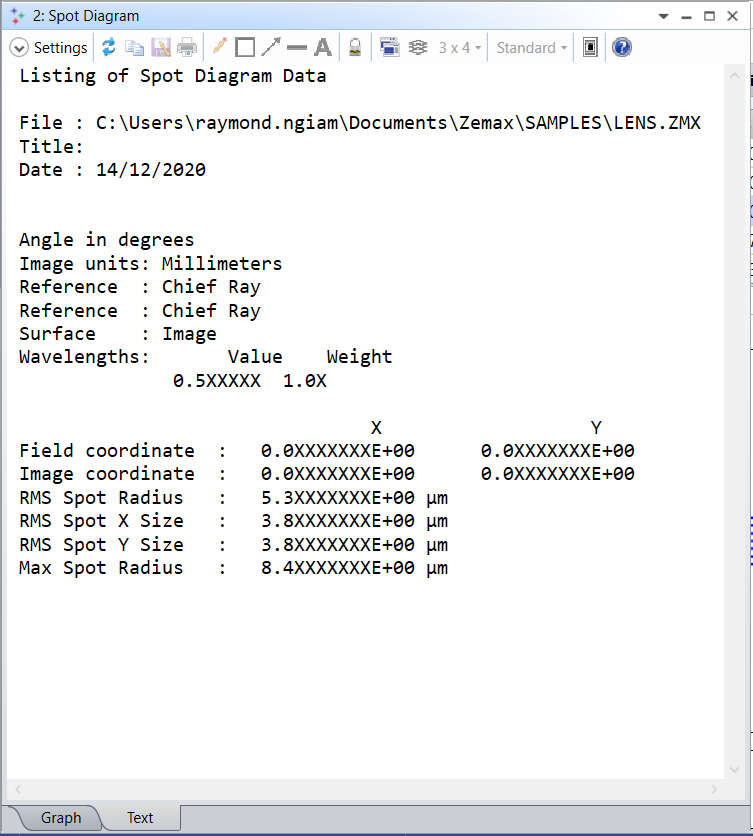Viewport: 753px width, 836px height.
Task: Click the Save As icon
Action: pyautogui.click(x=161, y=47)
